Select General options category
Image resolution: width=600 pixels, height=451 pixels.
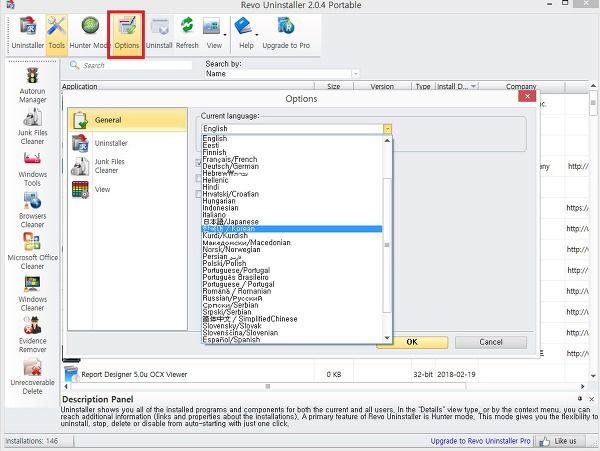click(127, 120)
